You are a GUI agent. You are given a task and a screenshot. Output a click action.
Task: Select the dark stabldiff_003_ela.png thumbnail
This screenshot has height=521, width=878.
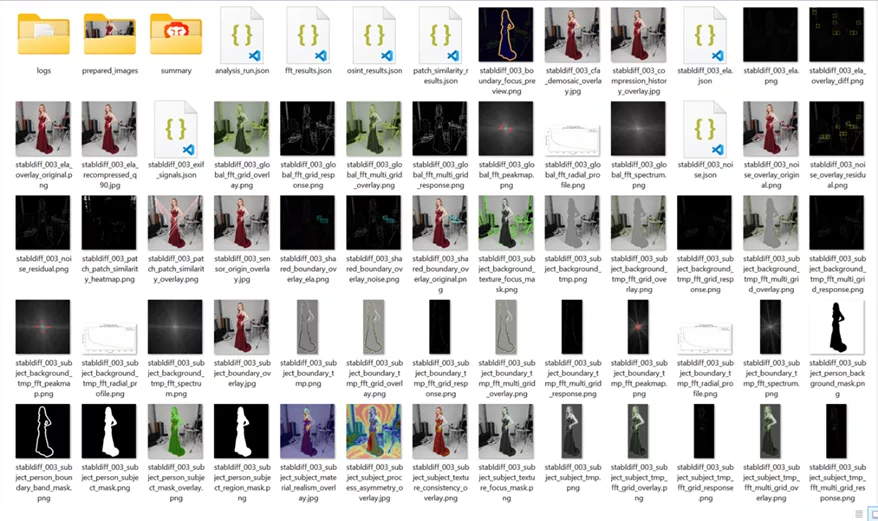pyautogui.click(x=770, y=35)
